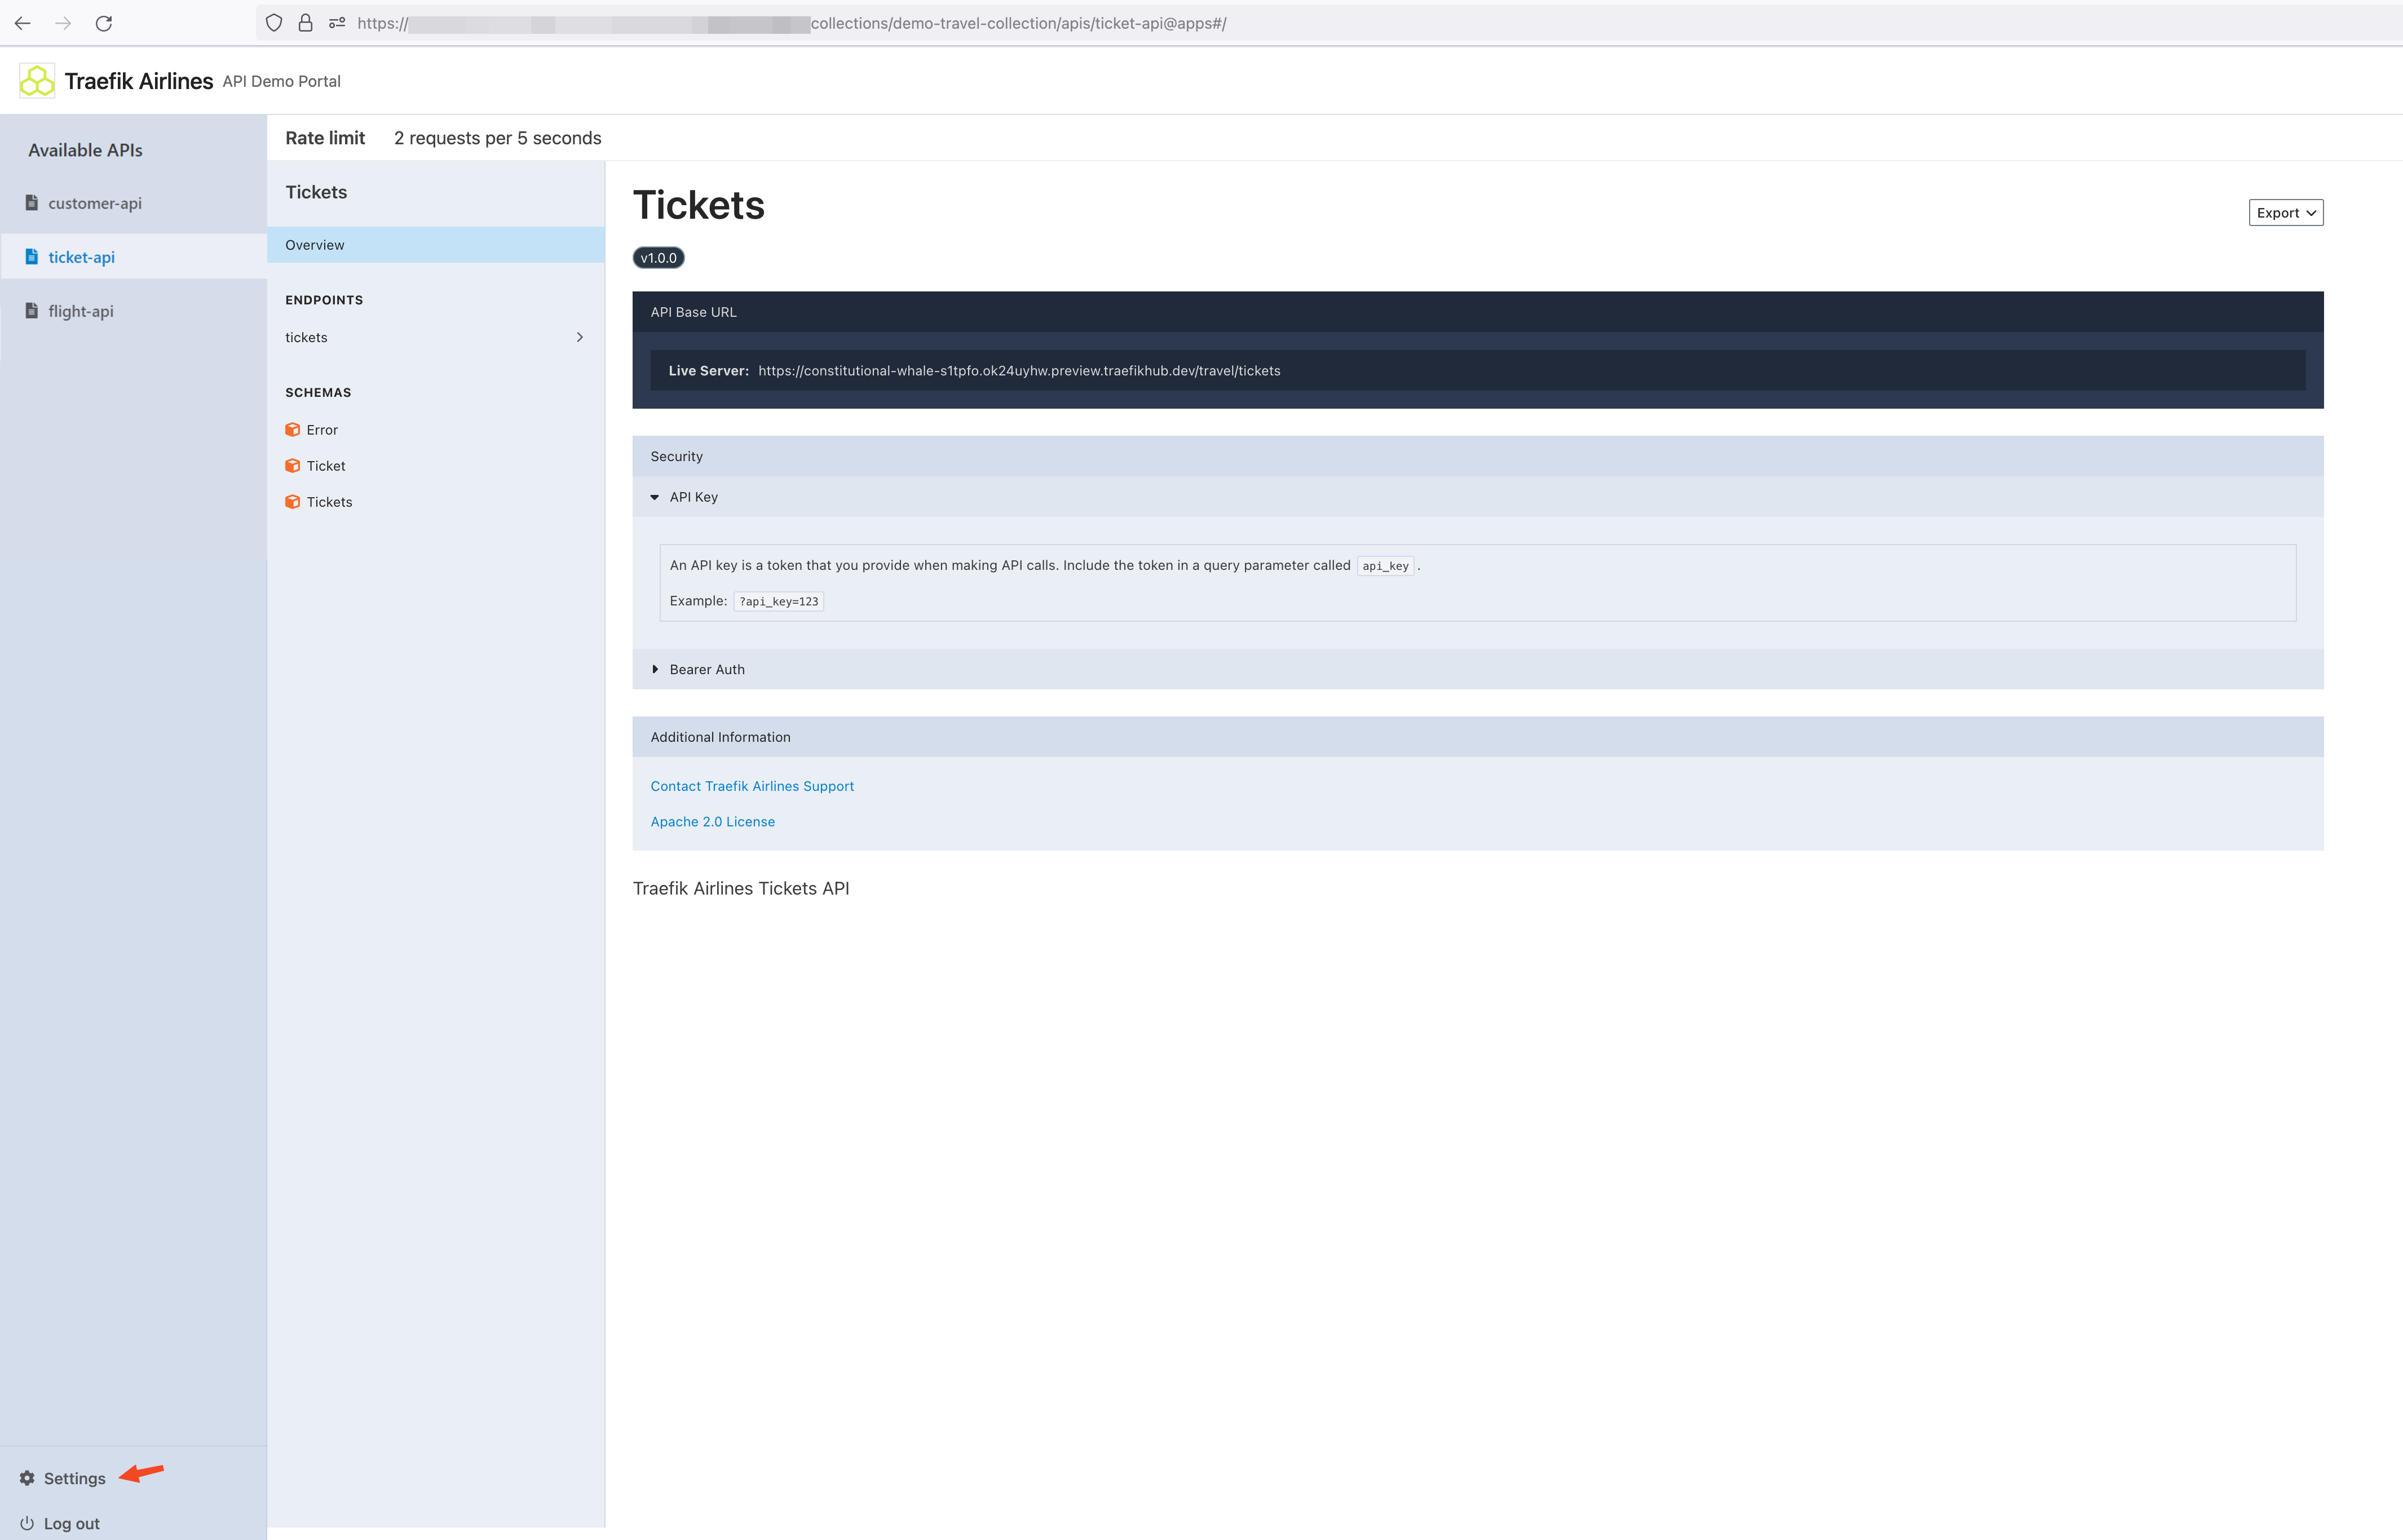Image resolution: width=2403 pixels, height=1540 pixels.
Task: Click the flight-api document icon
Action: pos(32,311)
